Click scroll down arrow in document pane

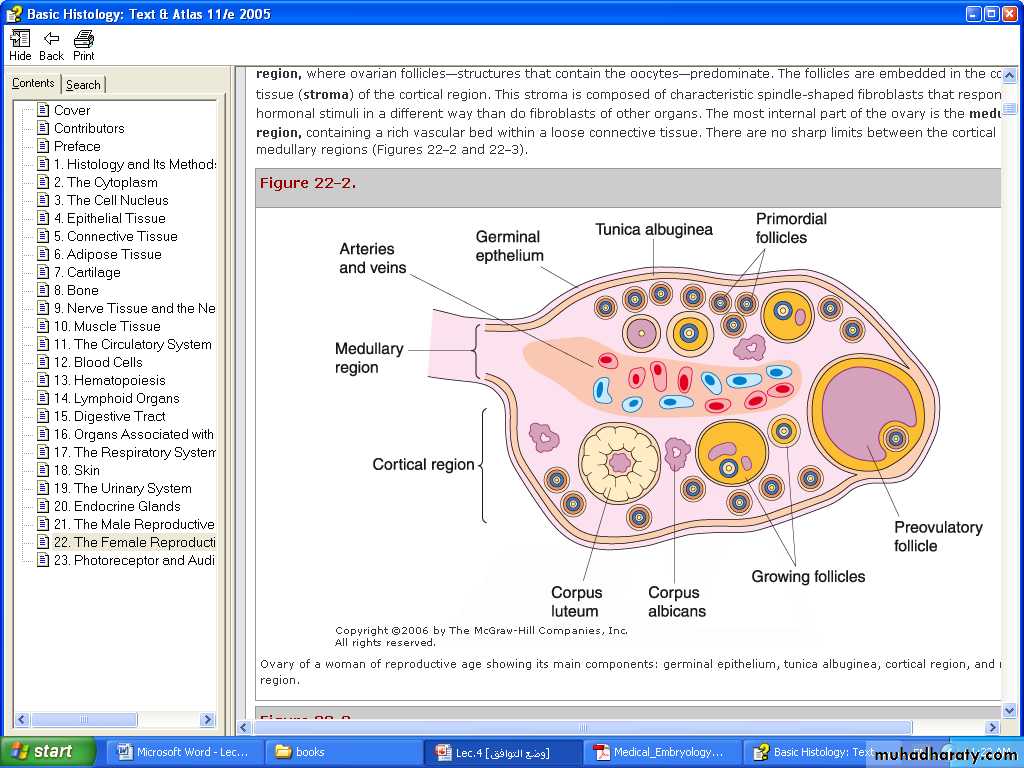point(1009,711)
